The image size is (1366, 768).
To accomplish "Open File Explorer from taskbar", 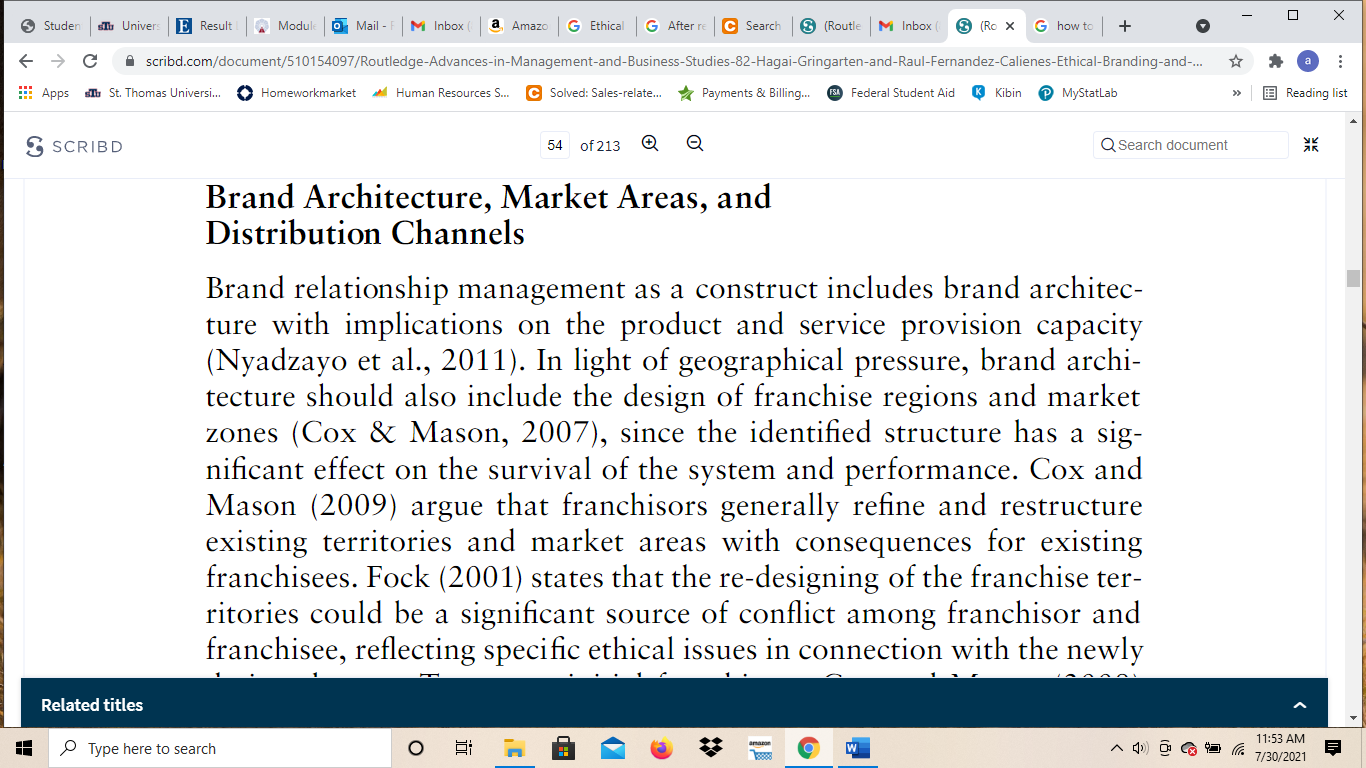I will click(x=514, y=748).
